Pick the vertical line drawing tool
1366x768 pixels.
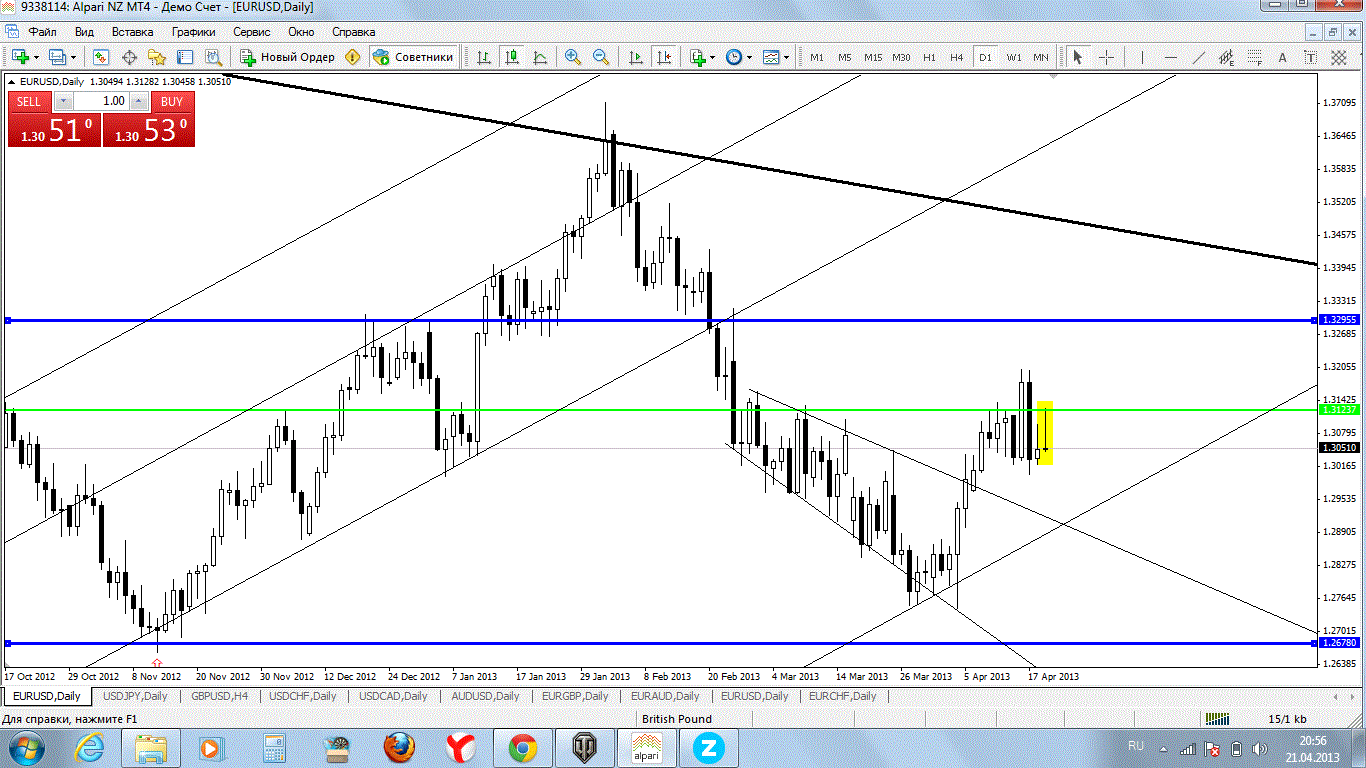click(x=1143, y=57)
